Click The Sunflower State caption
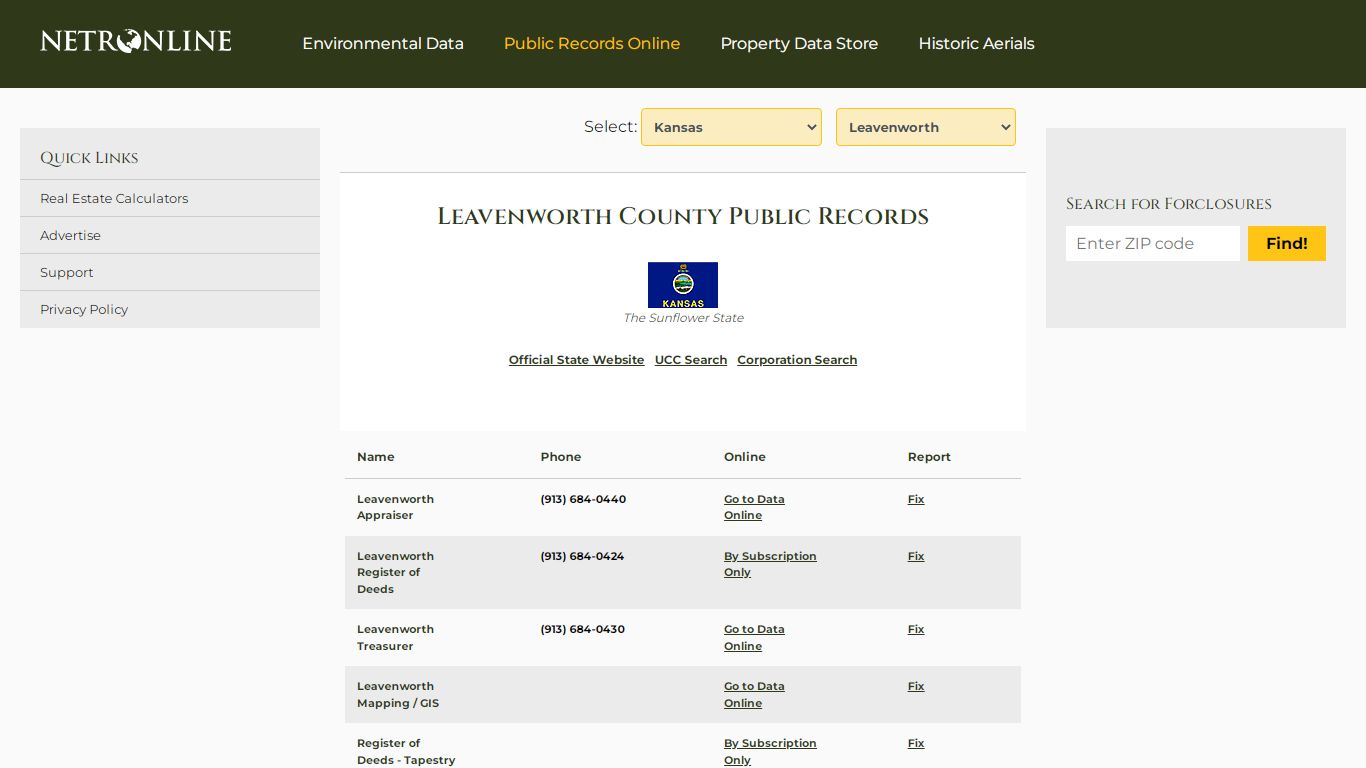This screenshot has width=1366, height=768. 683,318
